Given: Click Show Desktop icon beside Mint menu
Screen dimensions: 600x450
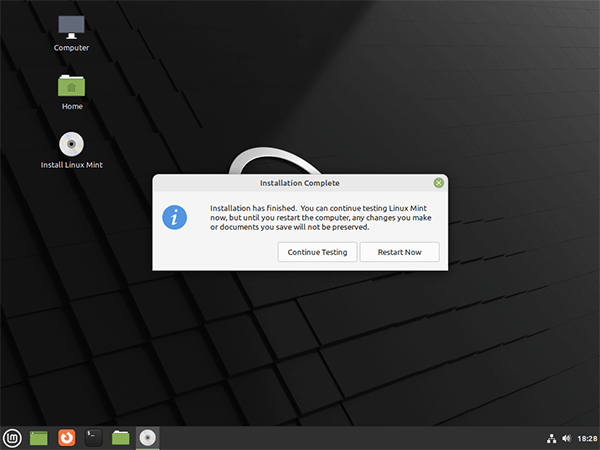Looking at the screenshot, I should point(39,437).
